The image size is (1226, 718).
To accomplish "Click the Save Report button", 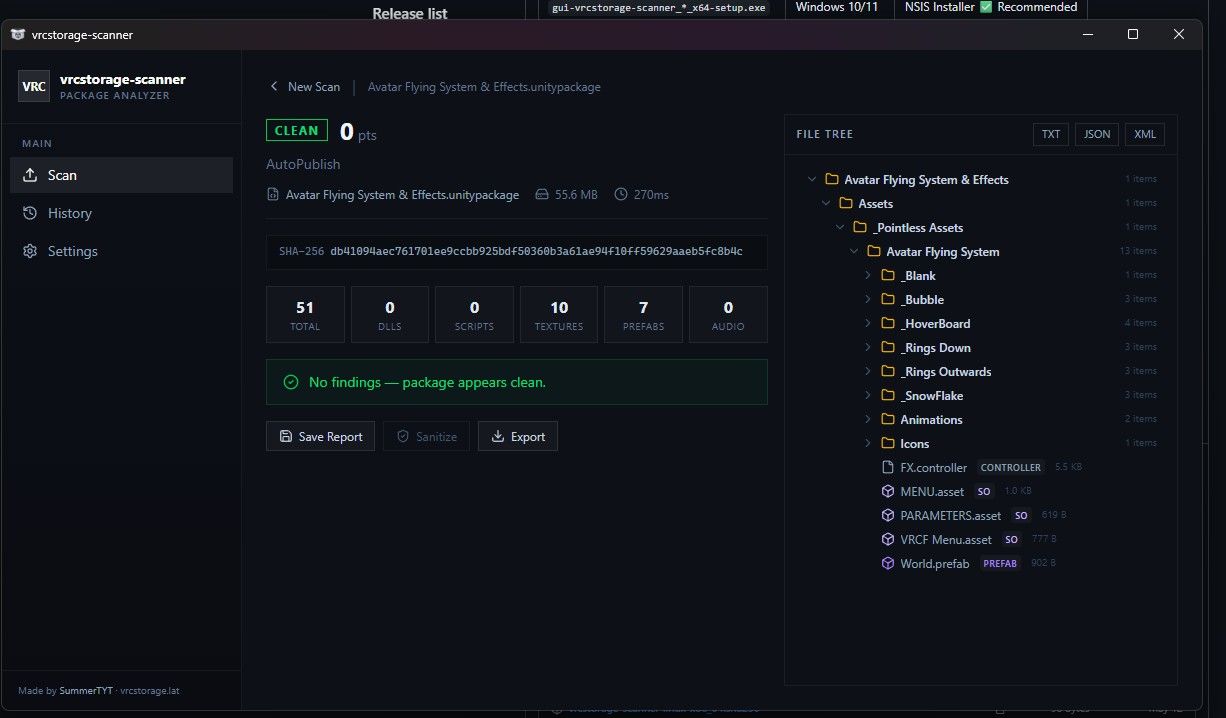I will [321, 437].
